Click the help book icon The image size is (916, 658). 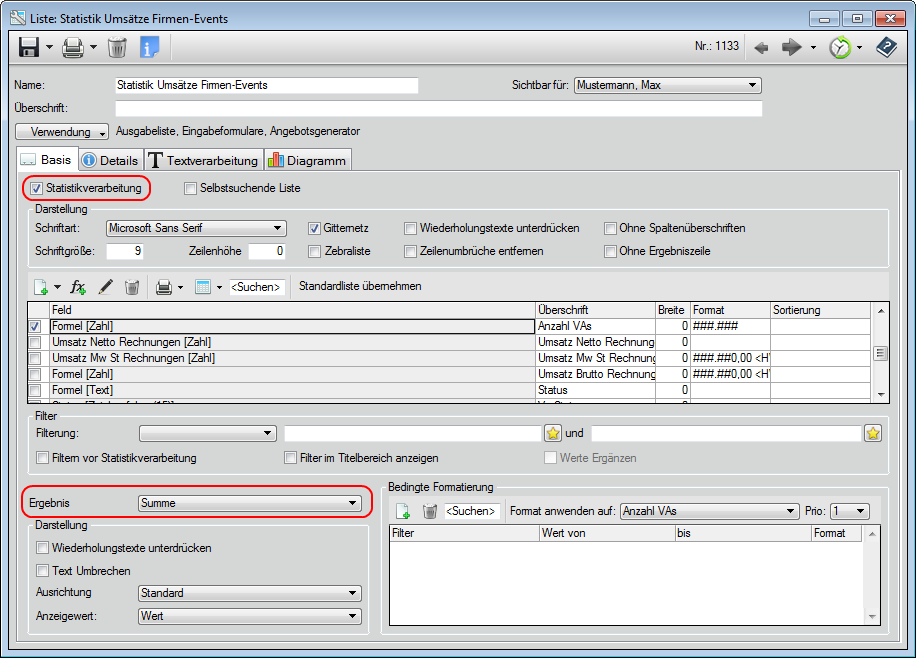tap(886, 47)
